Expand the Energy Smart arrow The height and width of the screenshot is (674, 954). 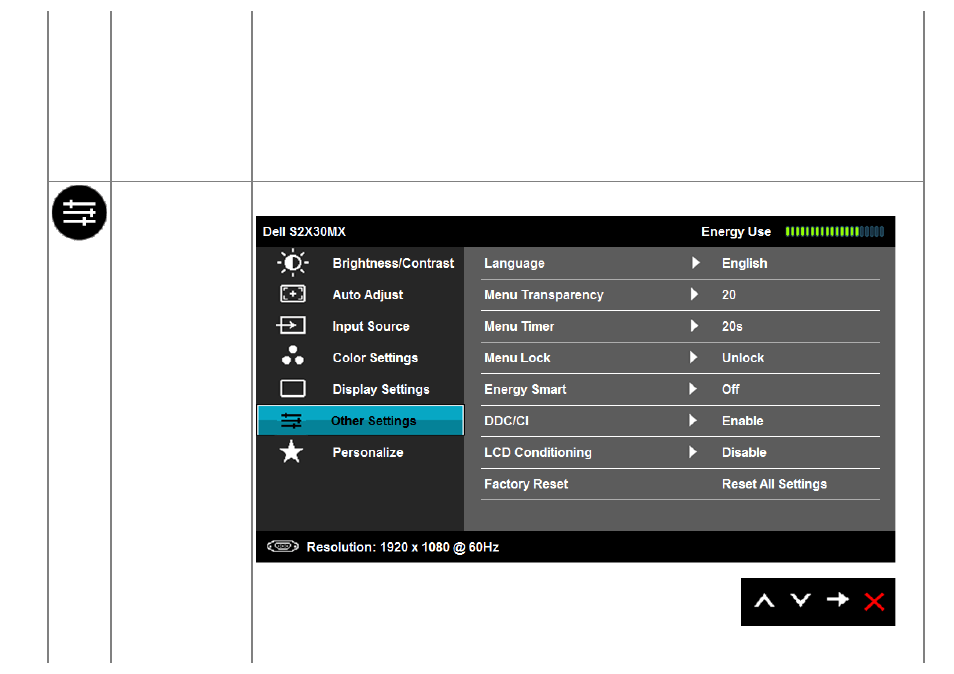coord(693,389)
